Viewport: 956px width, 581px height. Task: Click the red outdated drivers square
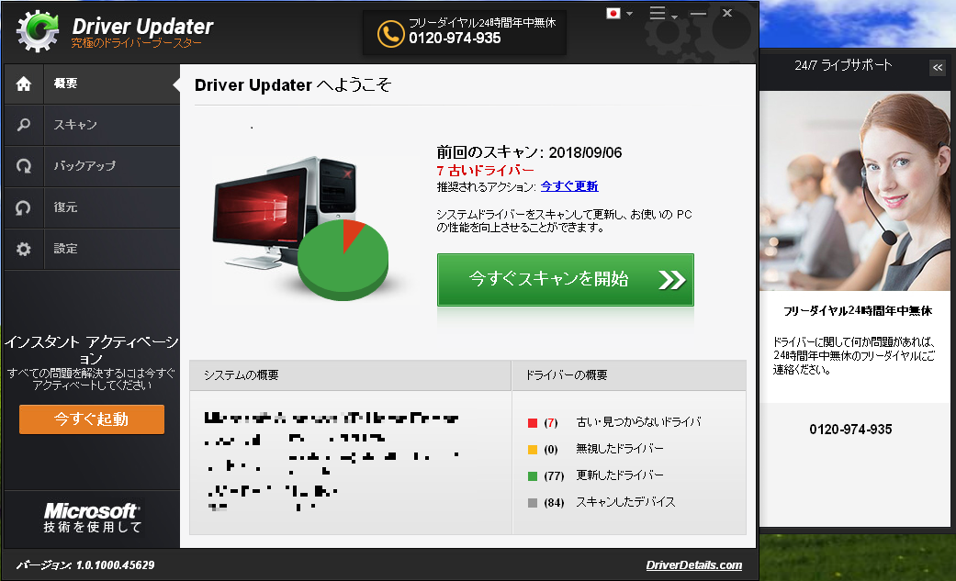click(x=532, y=422)
